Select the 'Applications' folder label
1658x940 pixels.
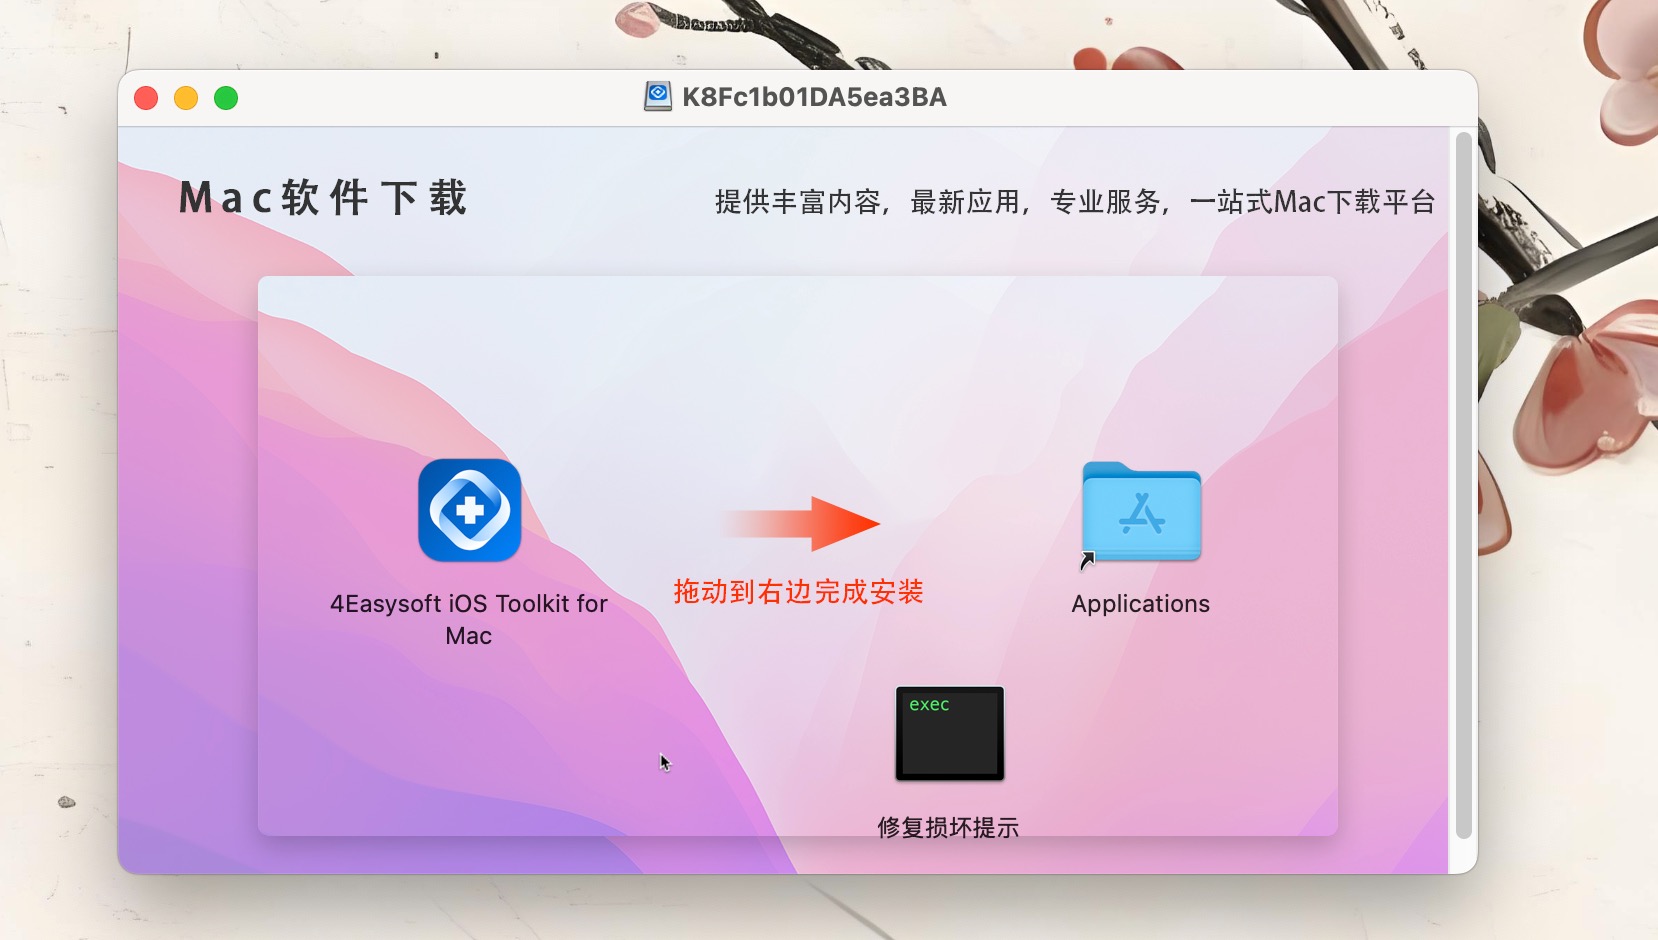coord(1141,604)
